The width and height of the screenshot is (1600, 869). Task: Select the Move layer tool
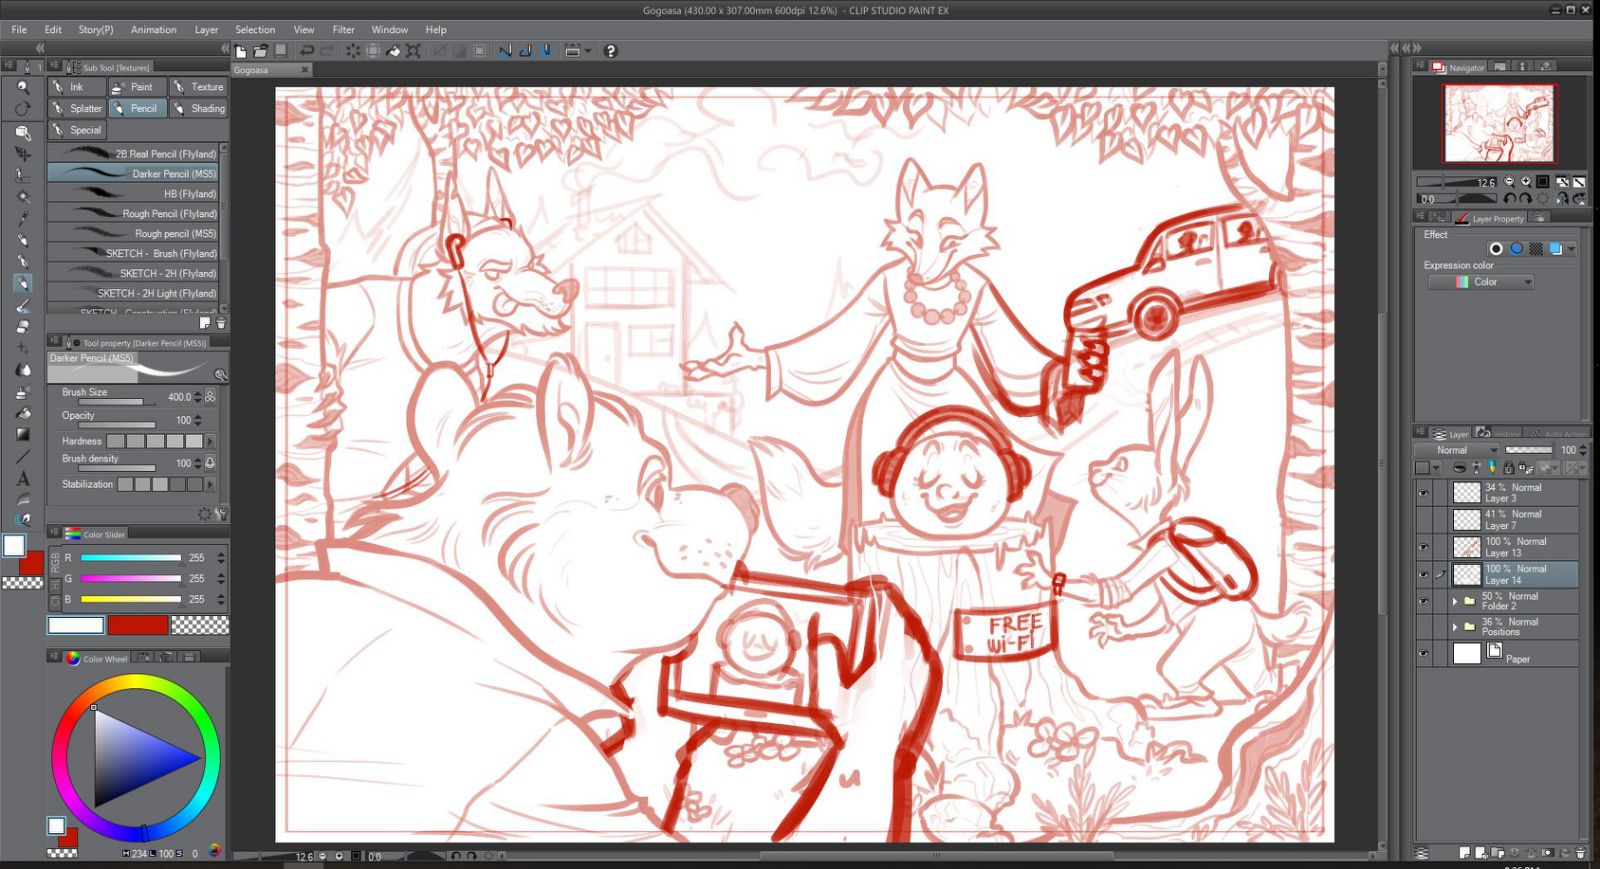(22, 154)
